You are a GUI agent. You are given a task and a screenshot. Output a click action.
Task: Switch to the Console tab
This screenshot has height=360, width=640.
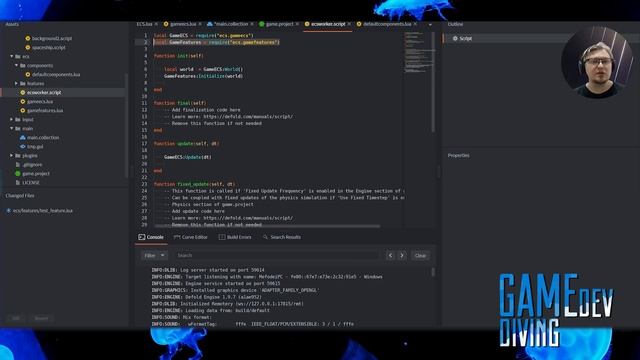pos(151,237)
